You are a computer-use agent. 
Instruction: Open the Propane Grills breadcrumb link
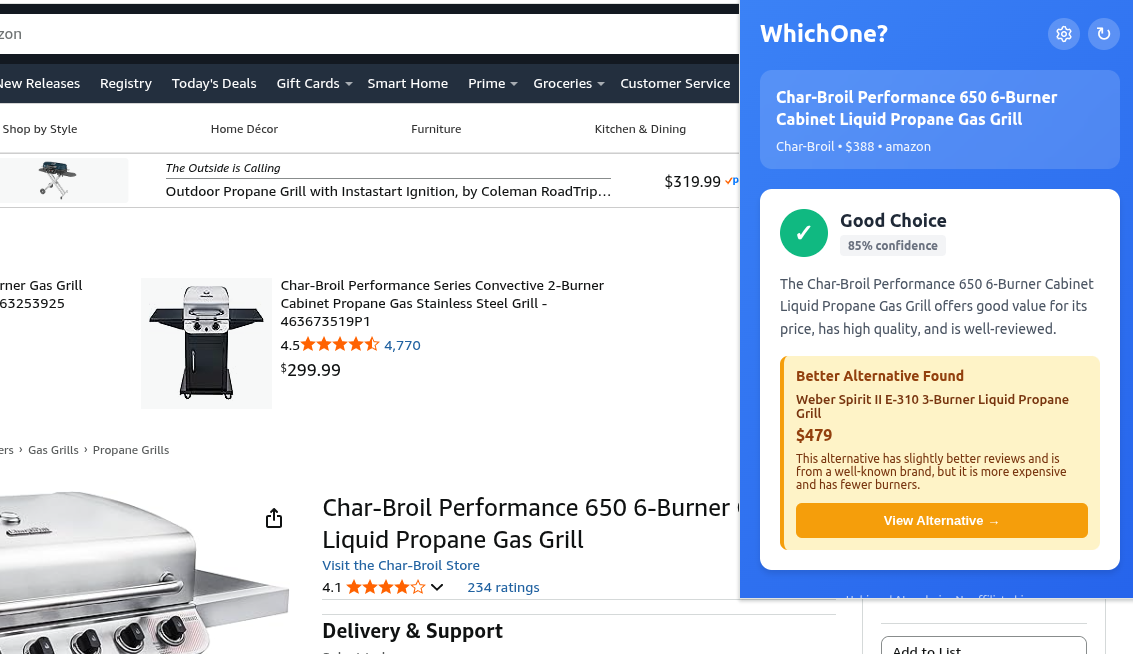[x=131, y=450]
